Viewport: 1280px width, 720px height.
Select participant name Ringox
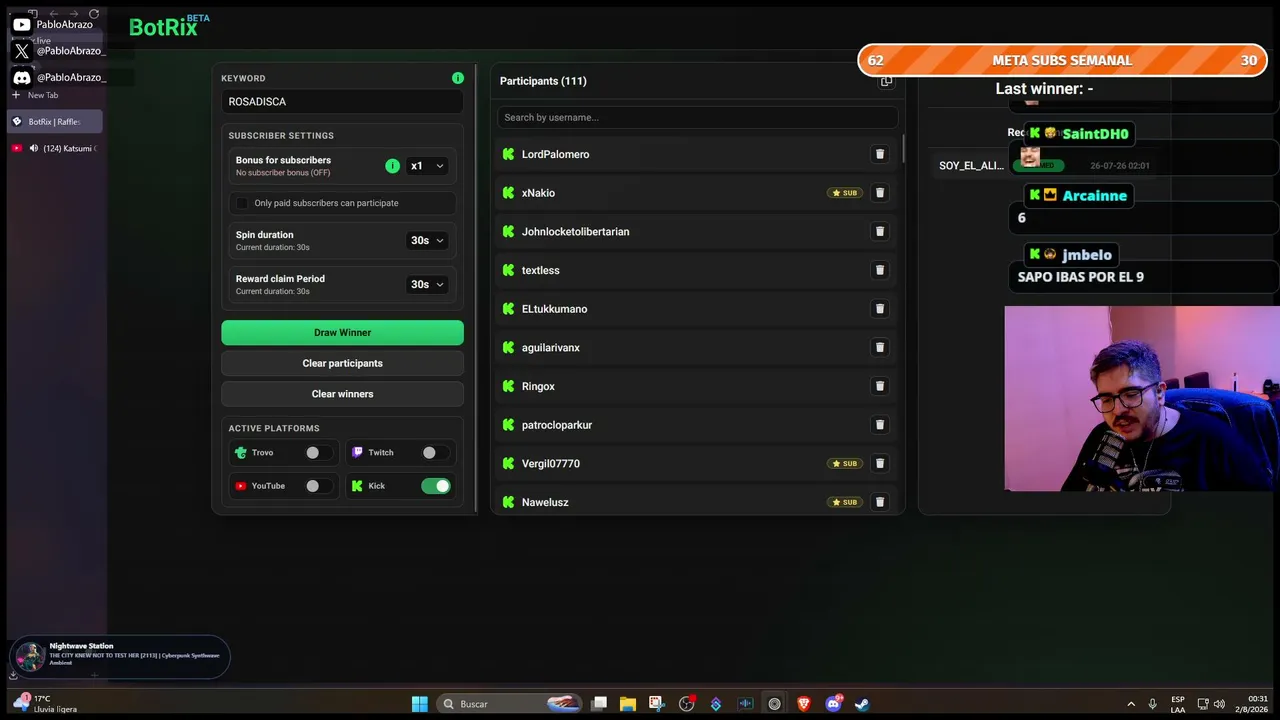[x=538, y=386]
